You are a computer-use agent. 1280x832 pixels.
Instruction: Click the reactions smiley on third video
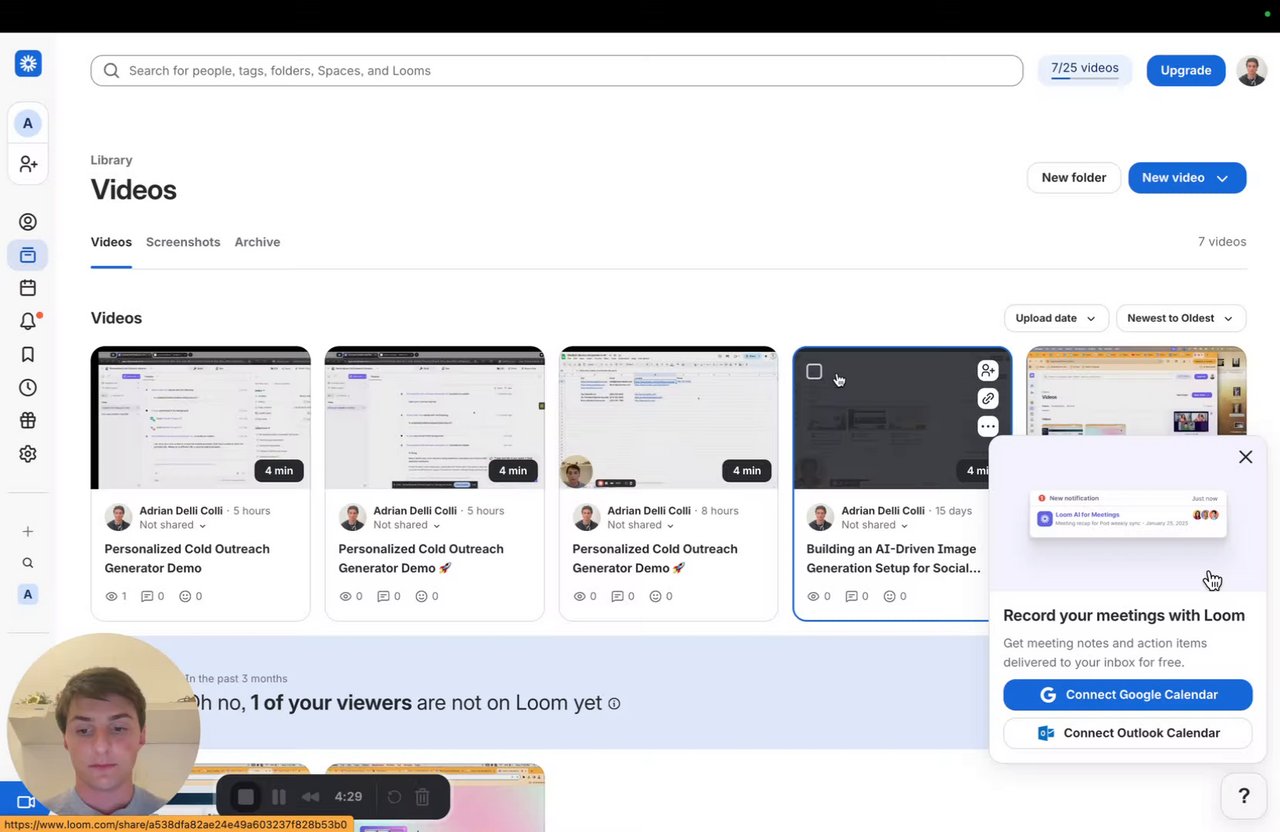[658, 596]
